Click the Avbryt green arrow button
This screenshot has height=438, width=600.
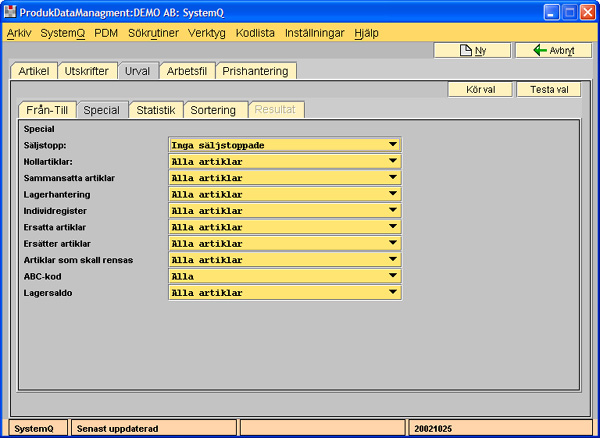(x=553, y=50)
